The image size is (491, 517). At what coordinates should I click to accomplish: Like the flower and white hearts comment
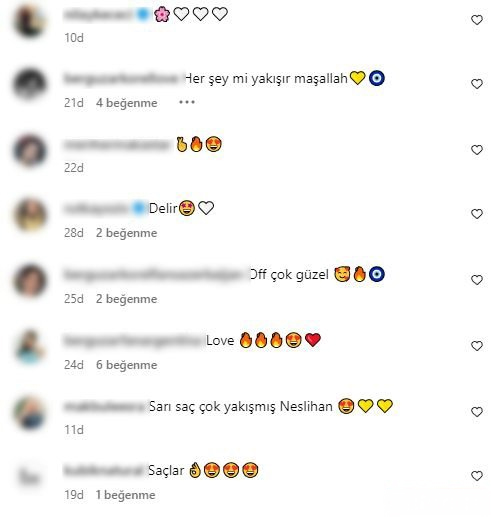tap(477, 20)
